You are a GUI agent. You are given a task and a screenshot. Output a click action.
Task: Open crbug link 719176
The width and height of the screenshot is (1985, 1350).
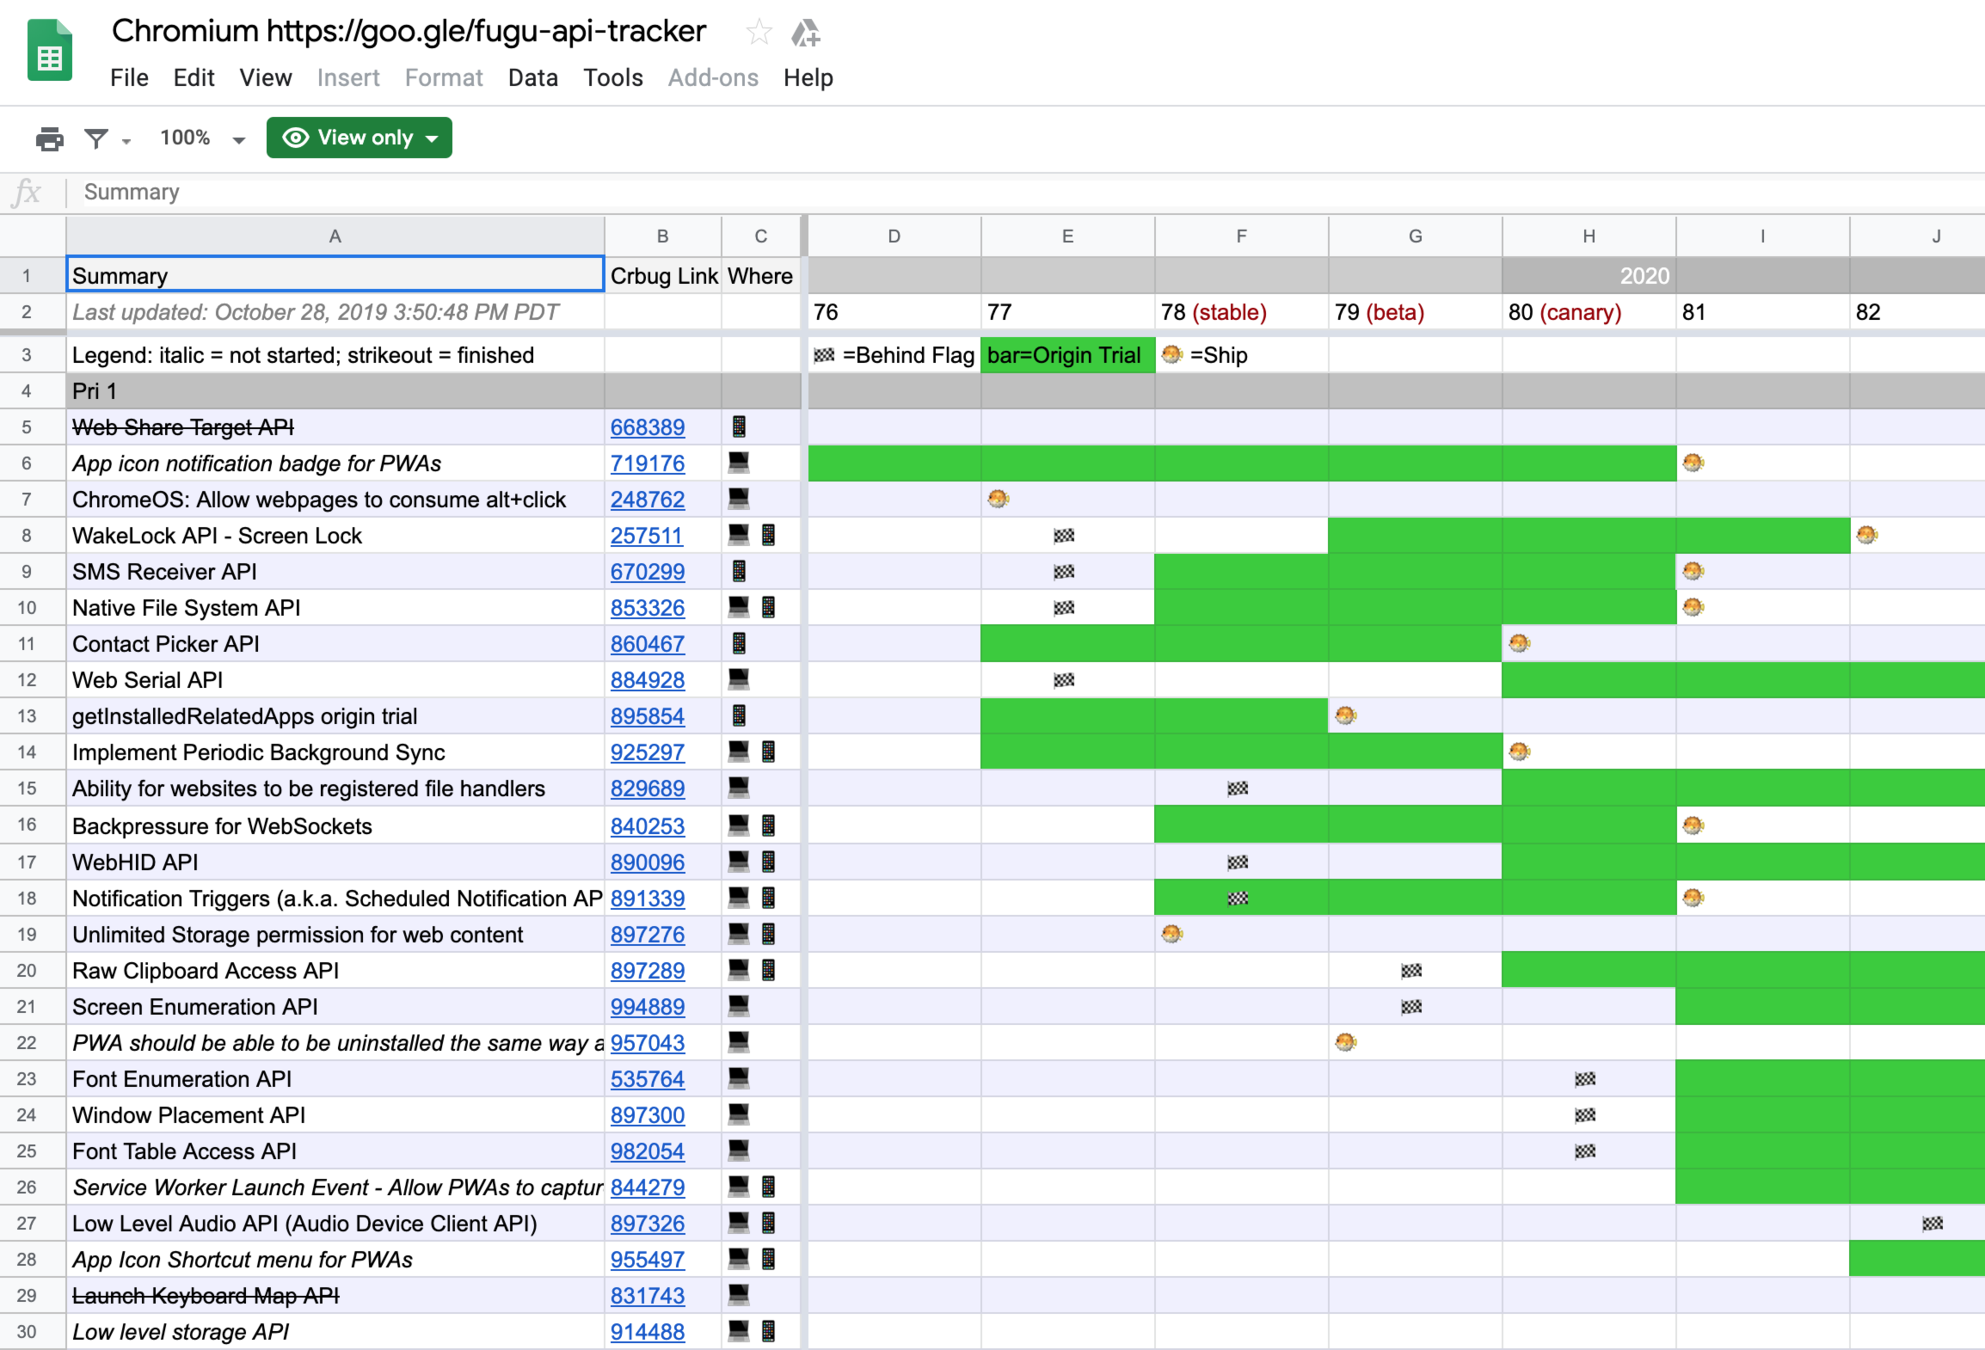(647, 463)
